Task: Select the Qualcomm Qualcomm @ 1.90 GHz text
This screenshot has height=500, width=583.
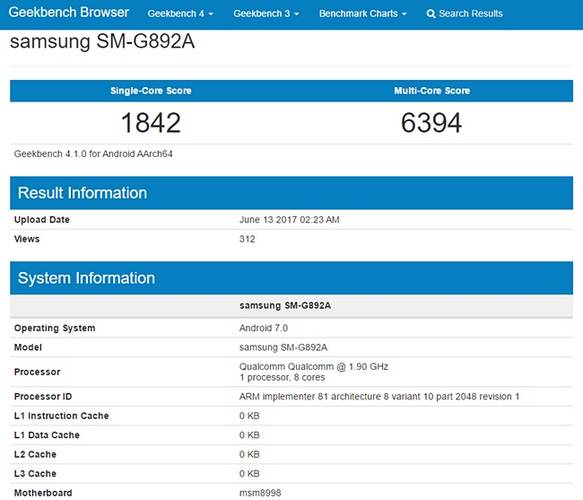Action: (314, 367)
